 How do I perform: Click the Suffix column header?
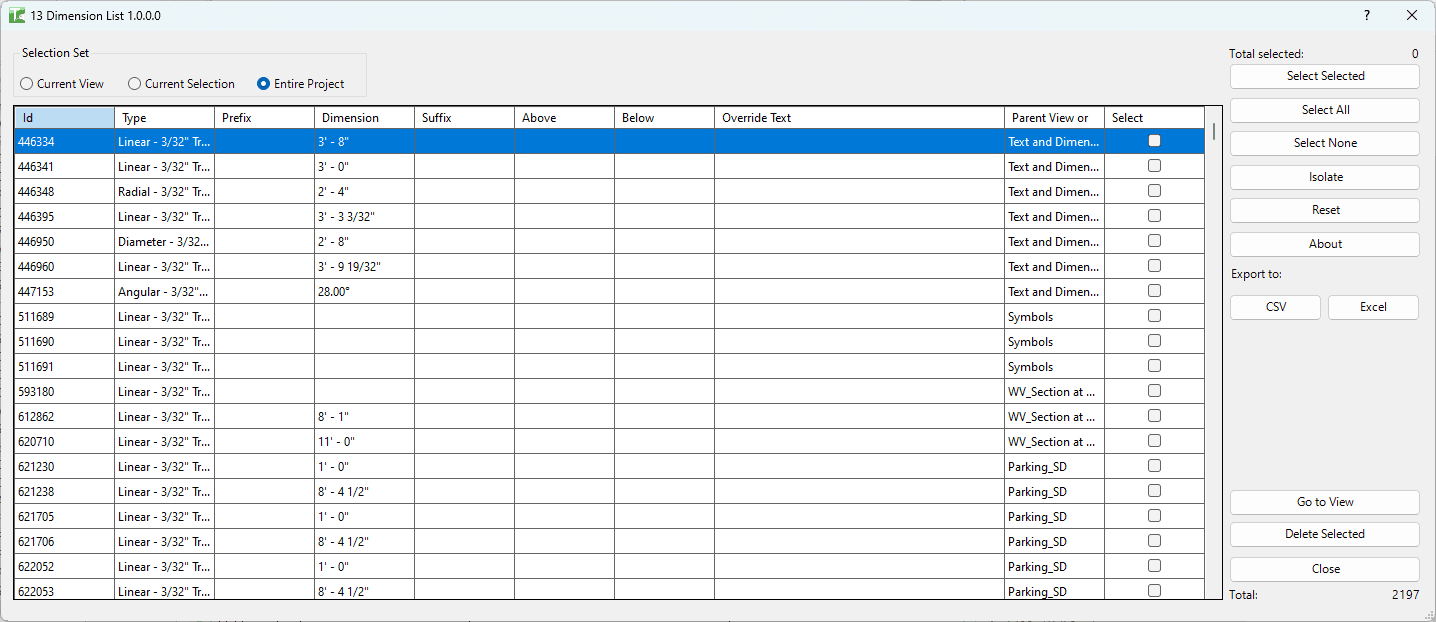pyautogui.click(x=465, y=118)
